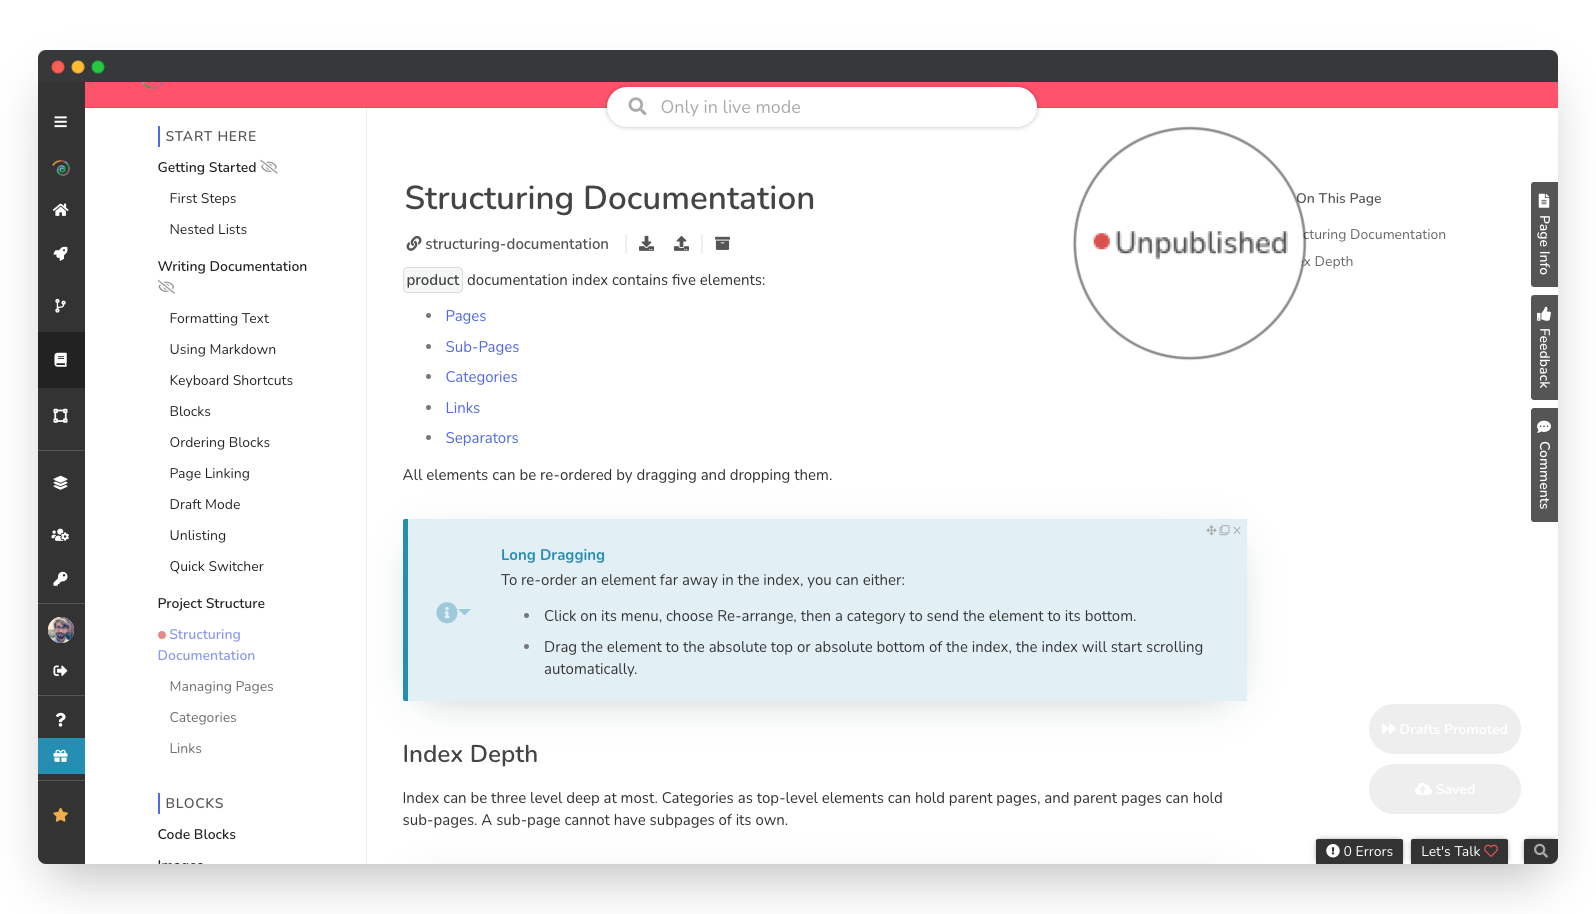Open the info callout type dropdown
Image resolution: width=1596 pixels, height=914 pixels.
click(453, 613)
